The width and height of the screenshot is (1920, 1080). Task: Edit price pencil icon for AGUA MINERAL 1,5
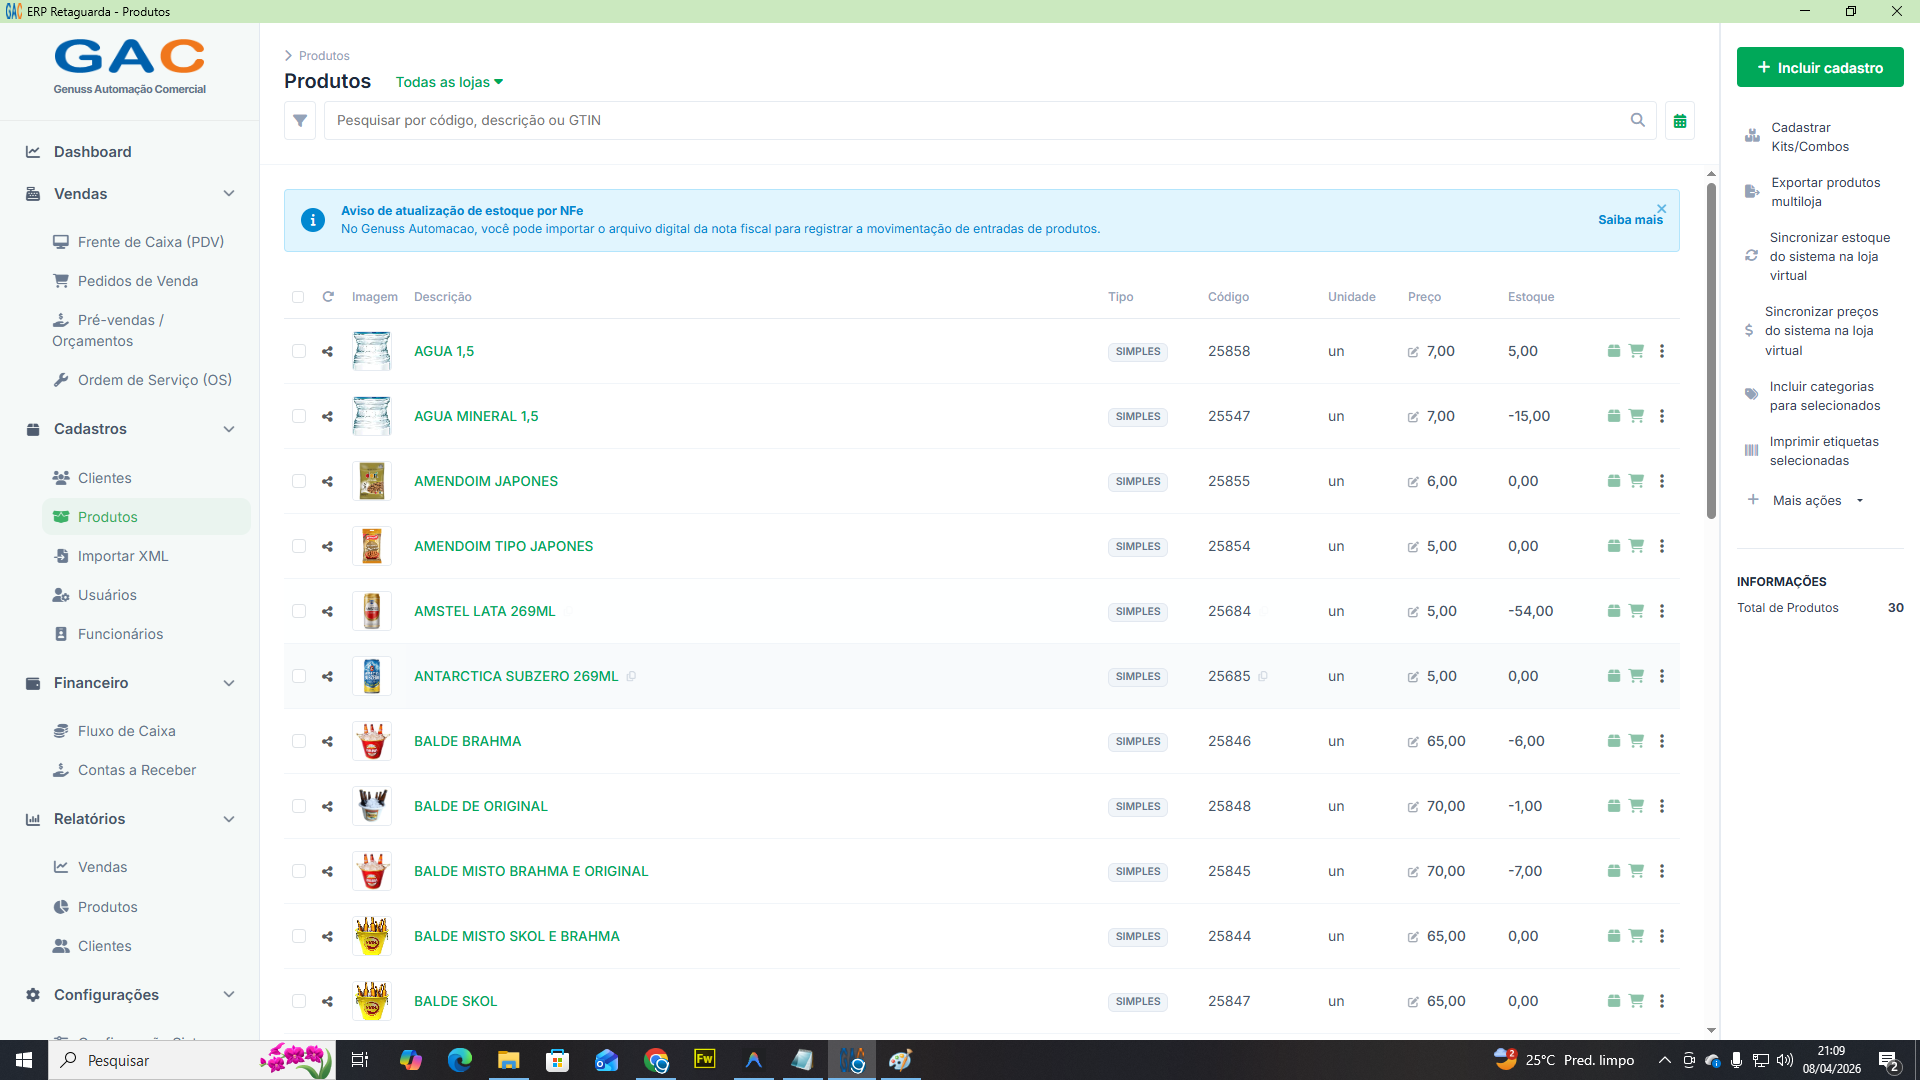click(x=1413, y=417)
